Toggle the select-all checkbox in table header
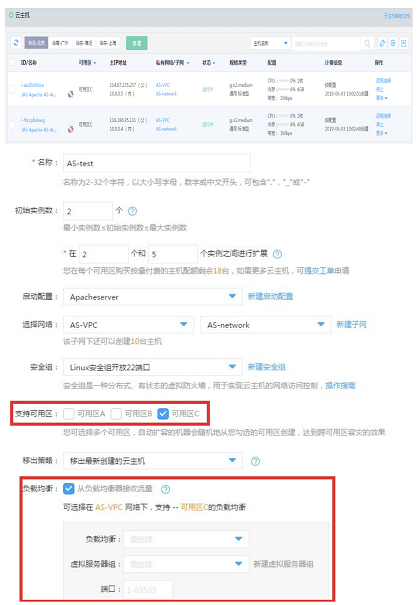The image size is (418, 605). [12, 63]
